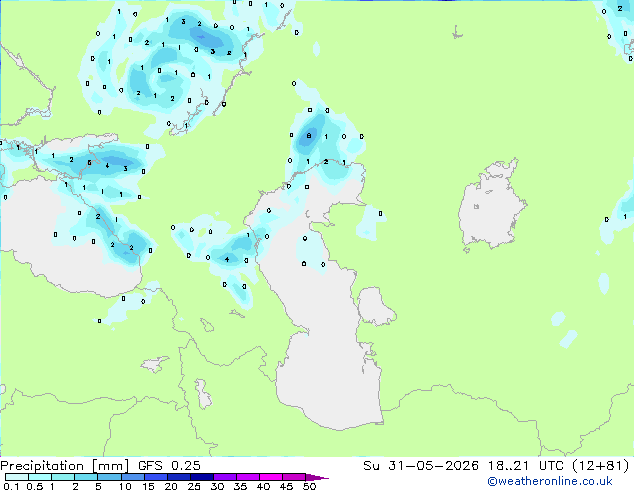The width and height of the screenshot is (634, 490).
Task: Click the legend tick label '35'
Action: coord(240,486)
